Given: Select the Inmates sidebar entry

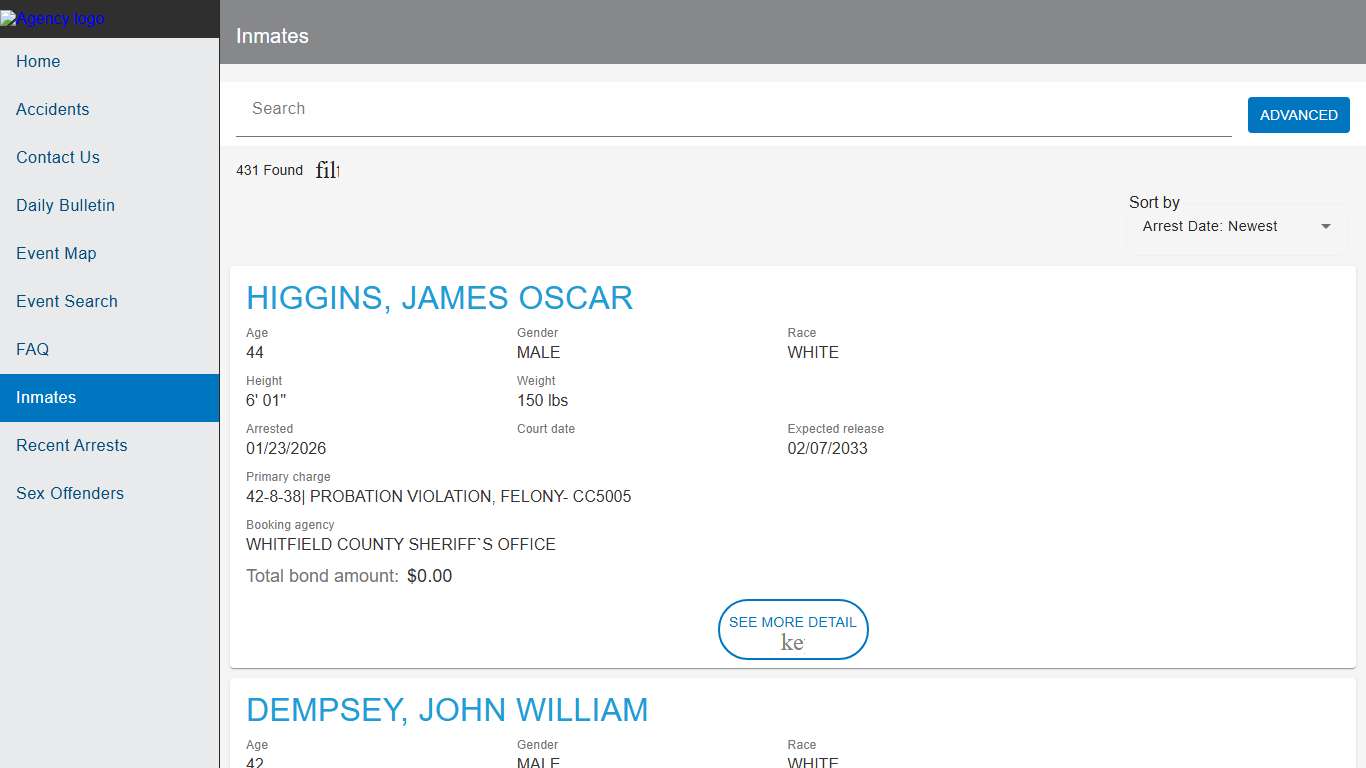Looking at the screenshot, I should click(x=46, y=397).
